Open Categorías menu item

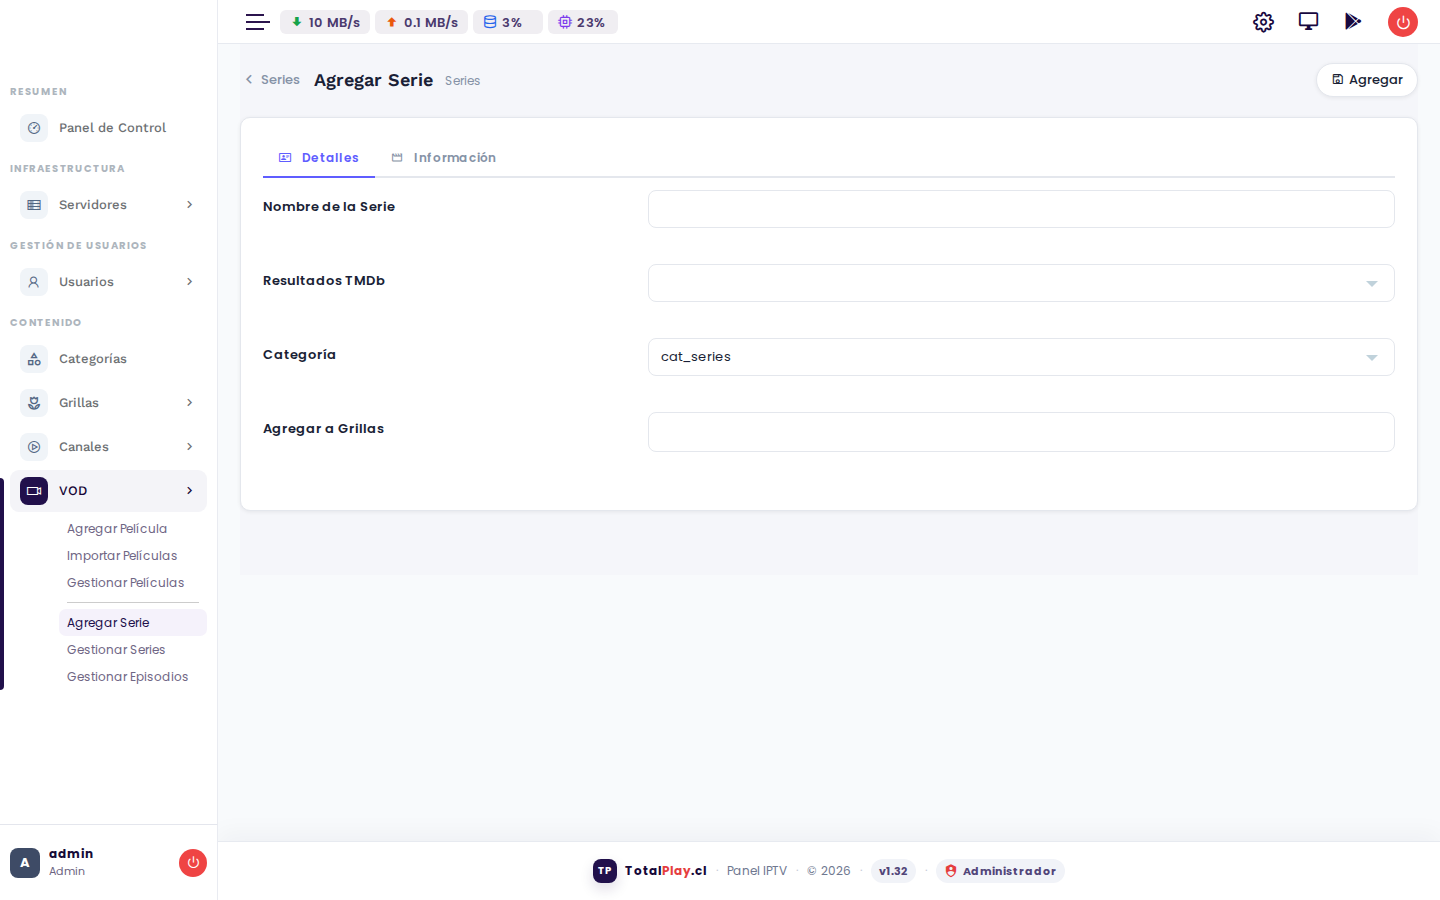coord(108,359)
